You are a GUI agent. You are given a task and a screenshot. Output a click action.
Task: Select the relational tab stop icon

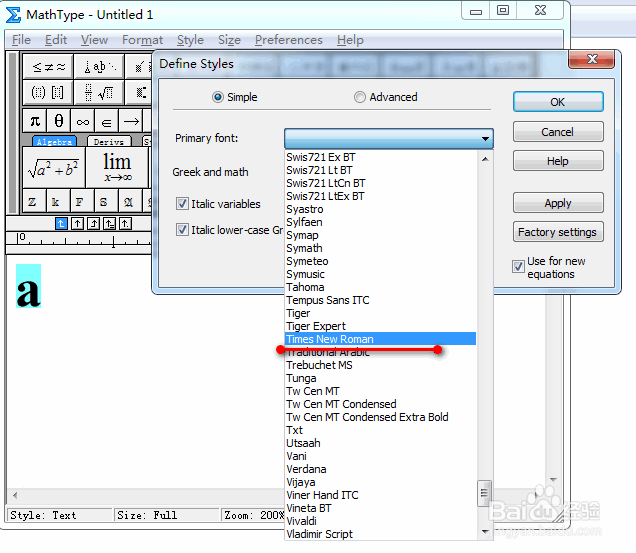(x=110, y=224)
